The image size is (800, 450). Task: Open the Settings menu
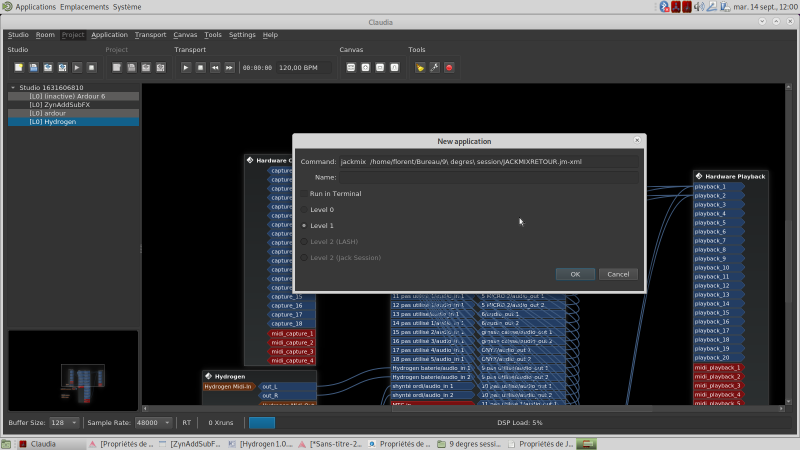pos(242,35)
